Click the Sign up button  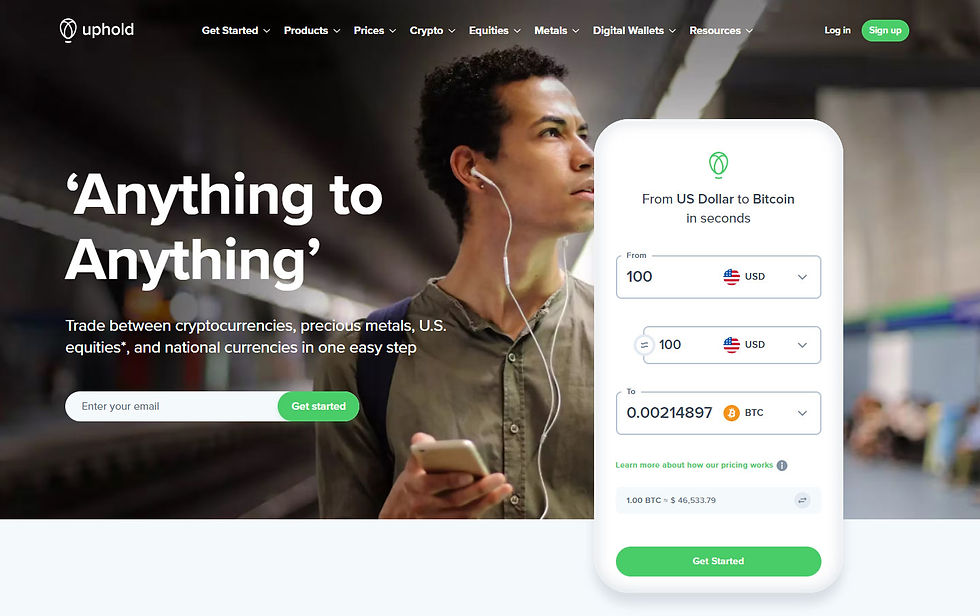(885, 31)
